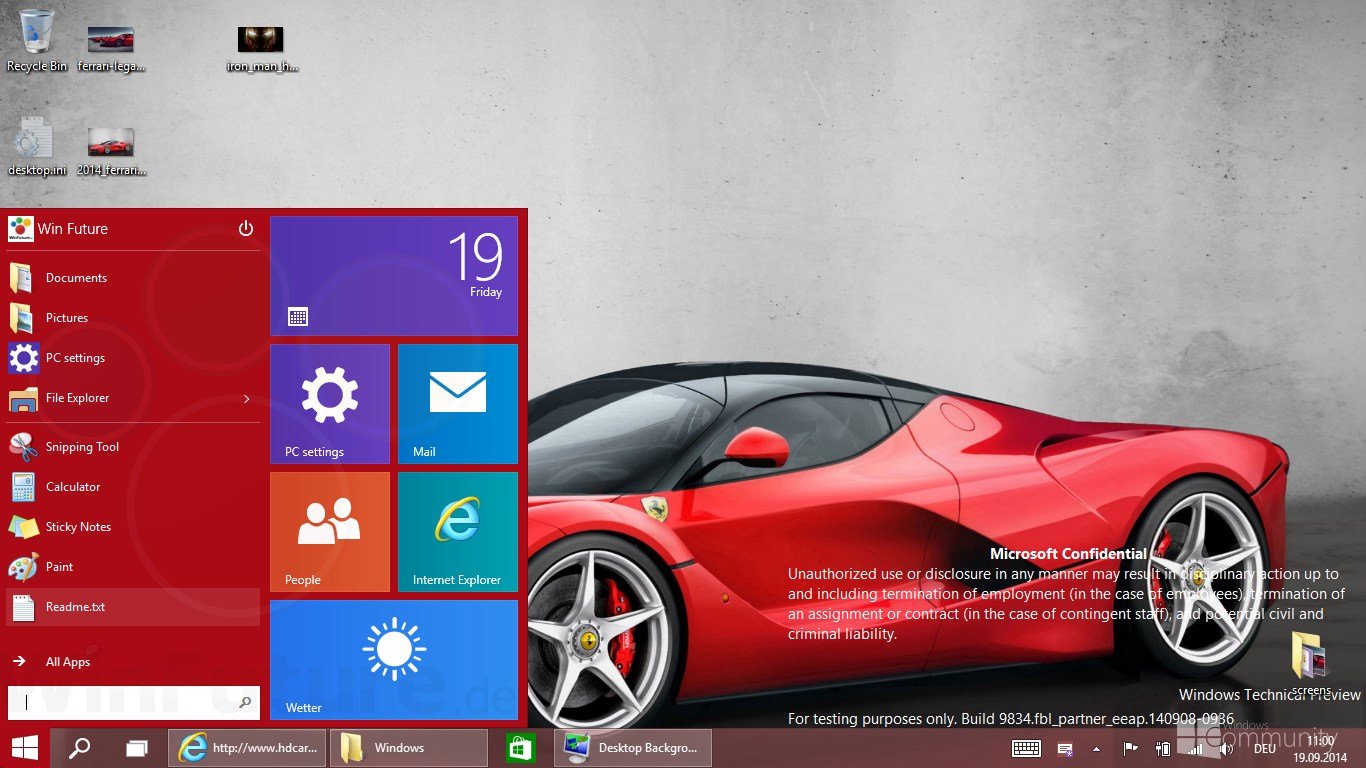The width and height of the screenshot is (1366, 768).
Task: Click the power icon in the Start menu
Action: click(246, 229)
